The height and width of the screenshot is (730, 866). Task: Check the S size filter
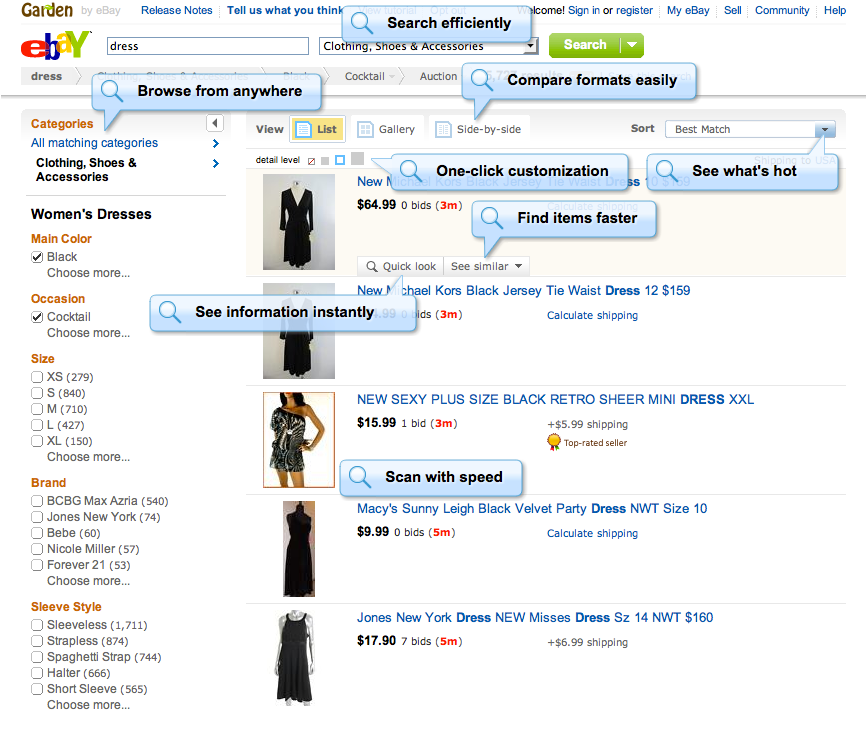pyautogui.click(x=37, y=393)
